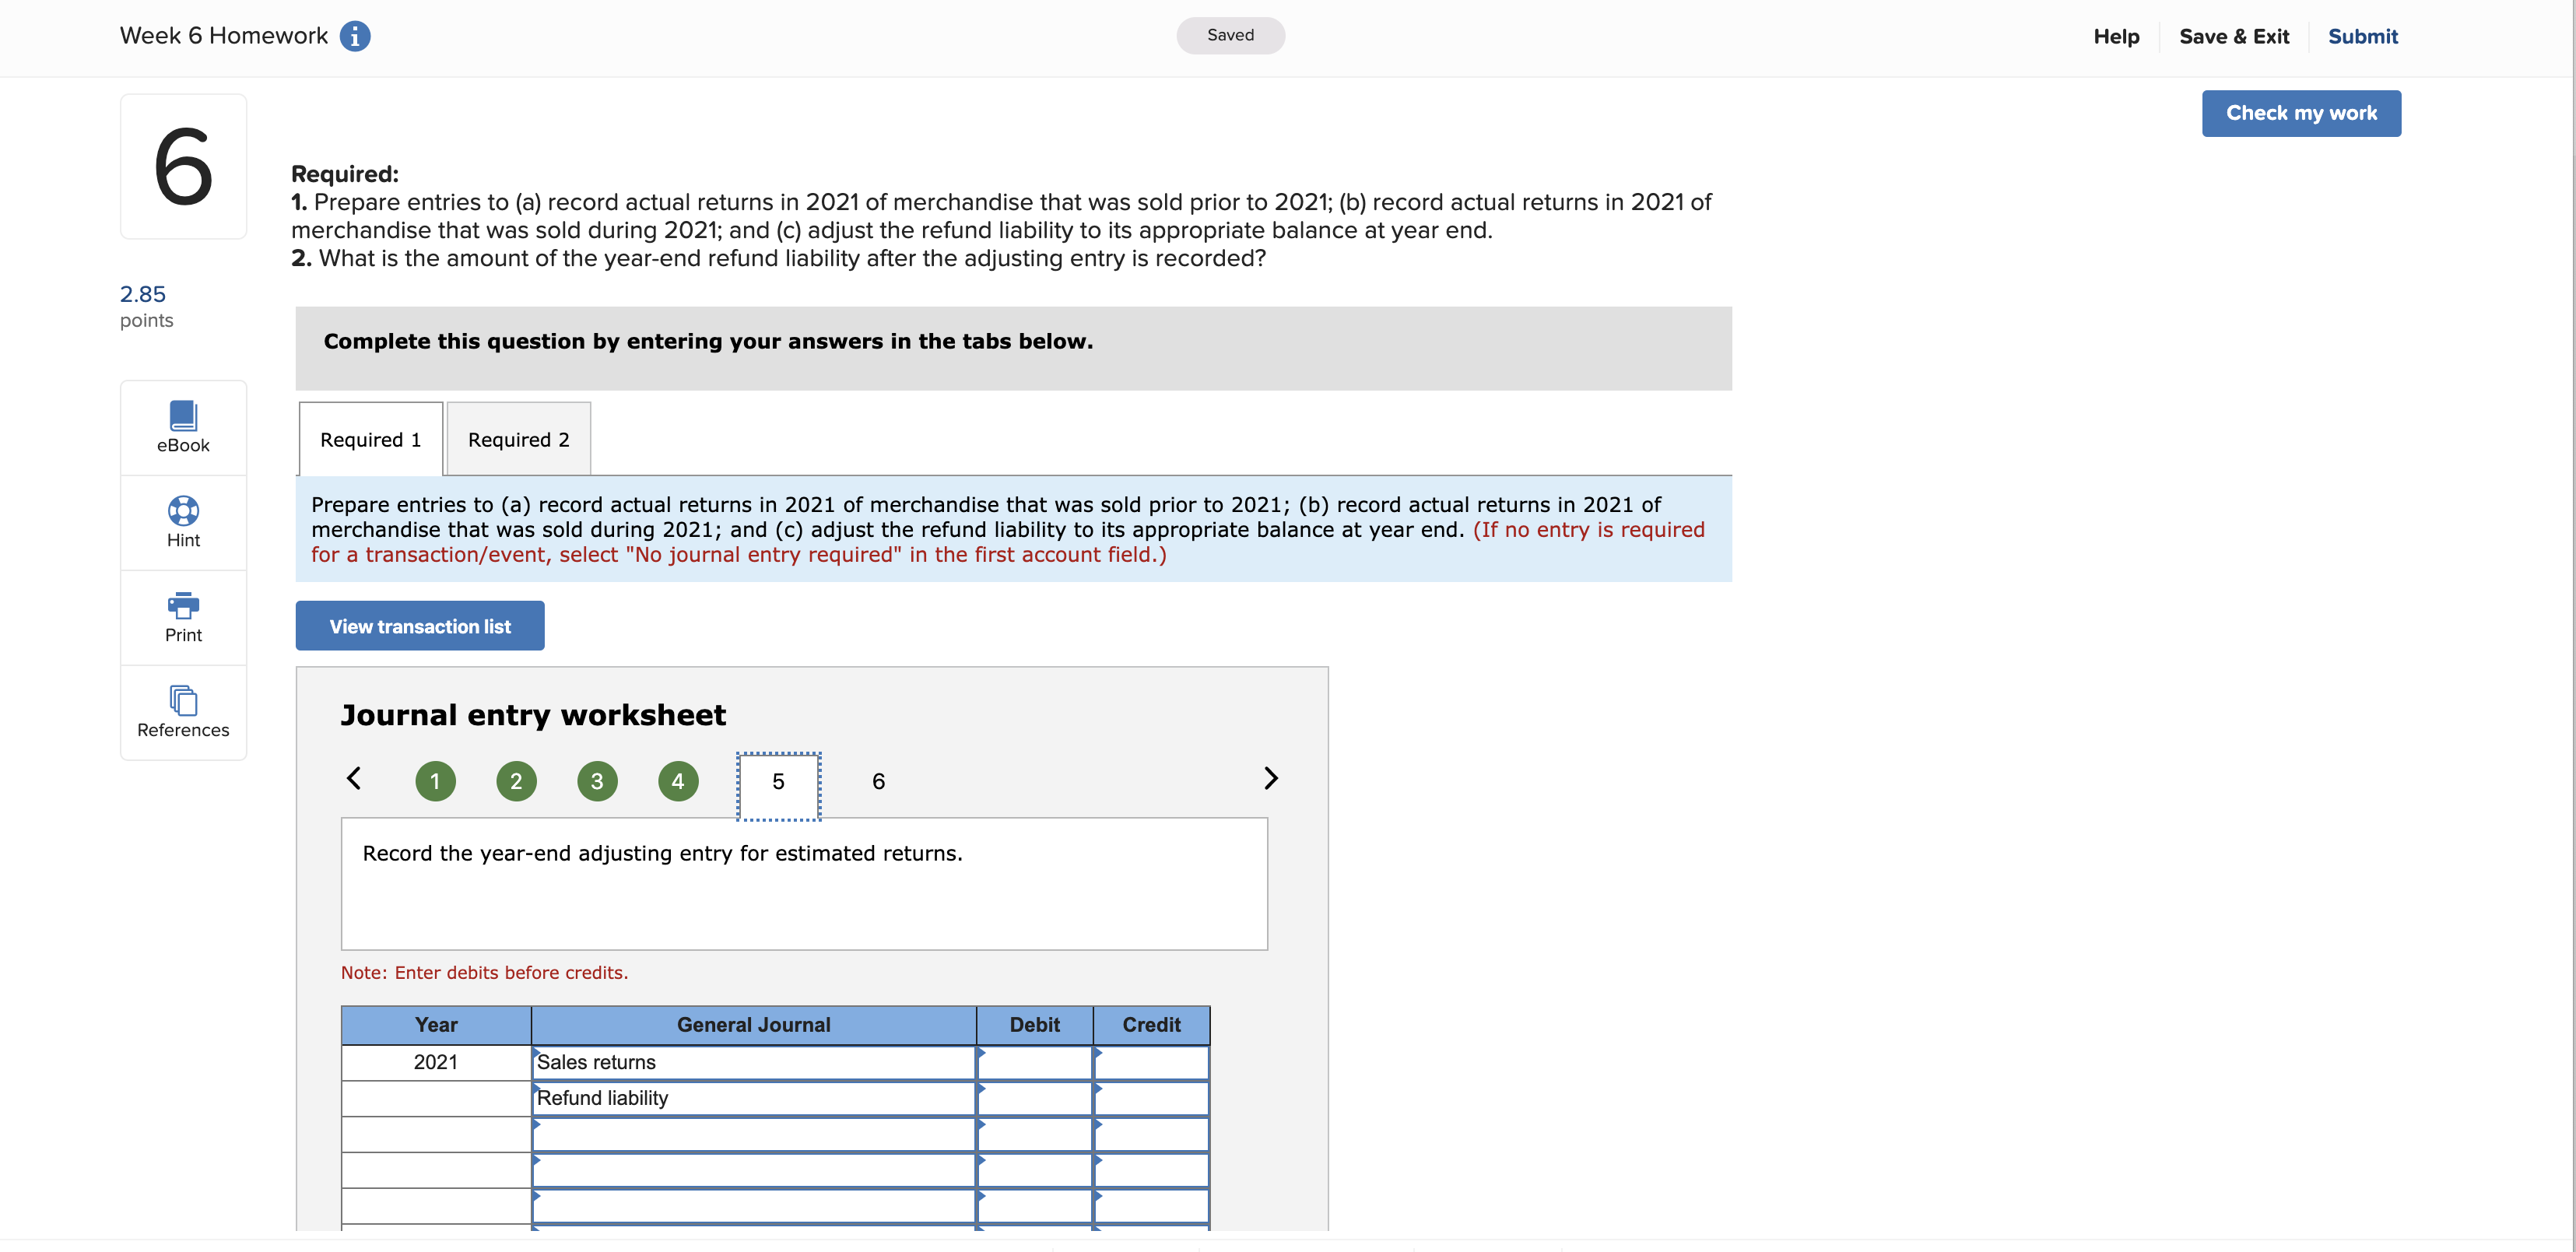Switch to the Required 2 tab
Viewport: 2576px width, 1252px height.
[x=517, y=438]
